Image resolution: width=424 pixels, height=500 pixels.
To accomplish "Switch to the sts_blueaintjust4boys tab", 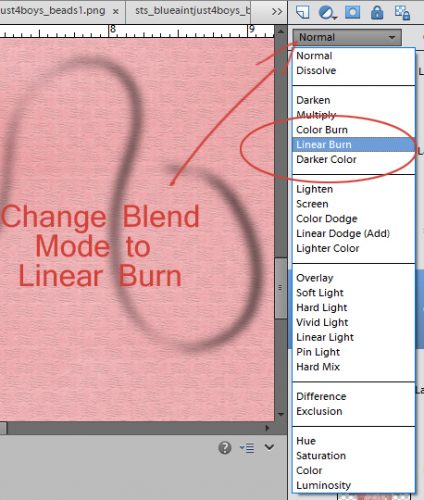I will [x=193, y=11].
